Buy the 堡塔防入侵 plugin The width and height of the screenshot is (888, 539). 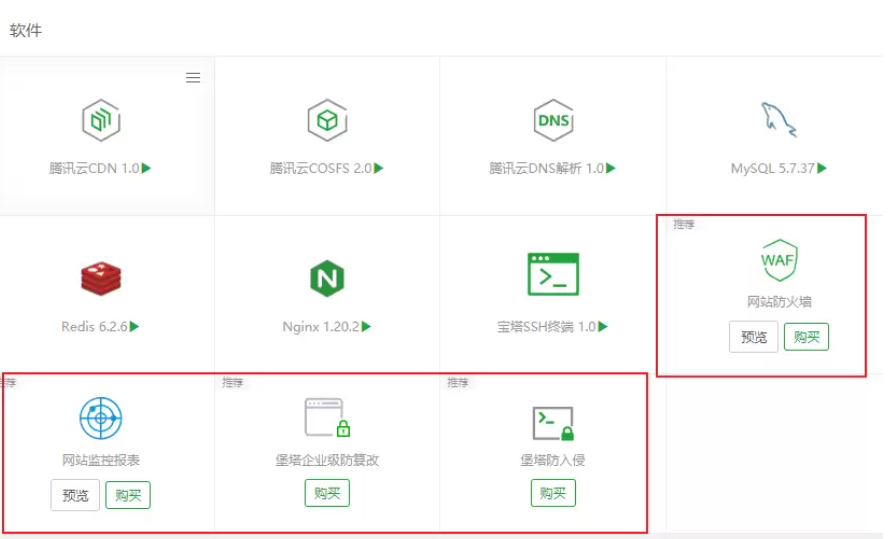point(553,493)
